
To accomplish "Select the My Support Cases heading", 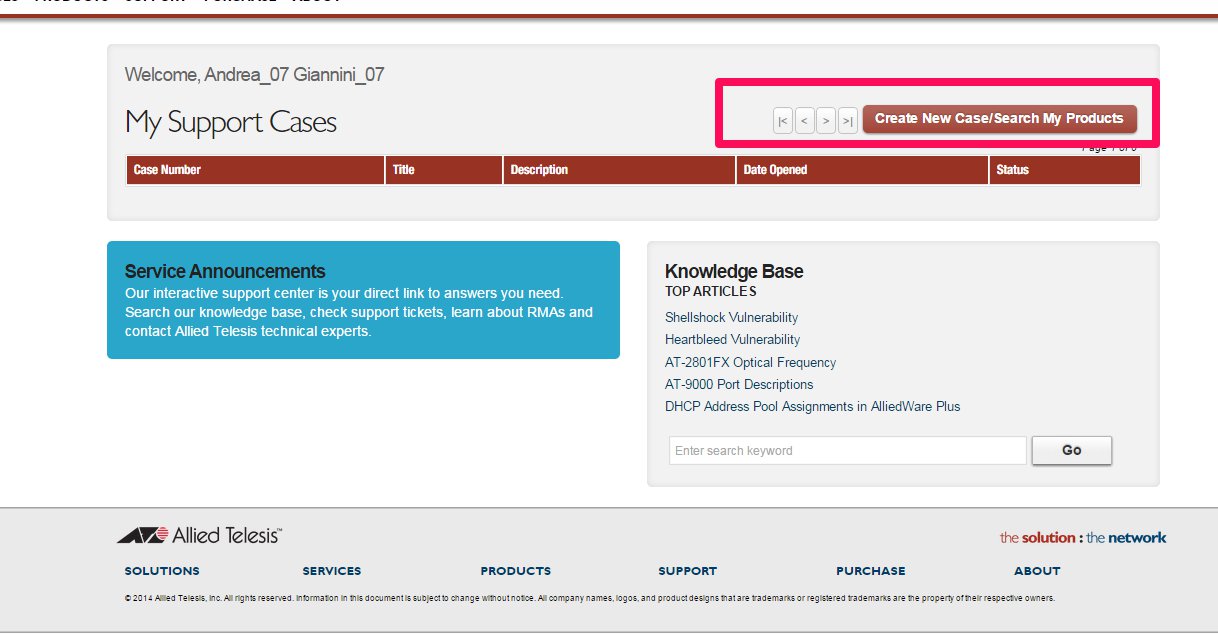I will click(231, 123).
